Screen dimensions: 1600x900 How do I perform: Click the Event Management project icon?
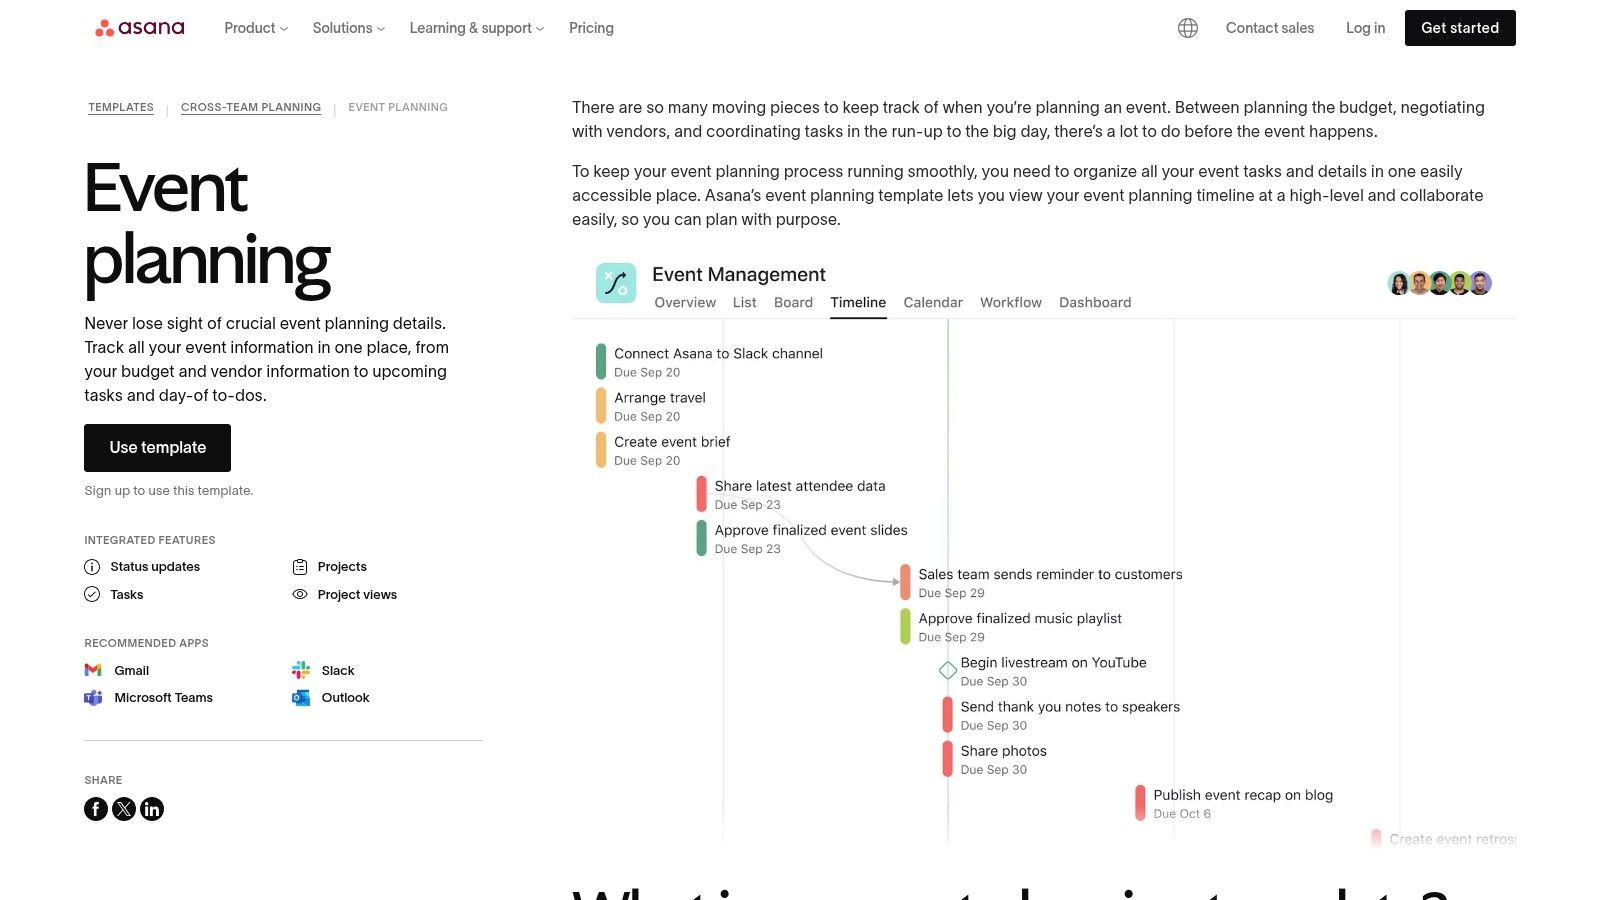point(616,283)
